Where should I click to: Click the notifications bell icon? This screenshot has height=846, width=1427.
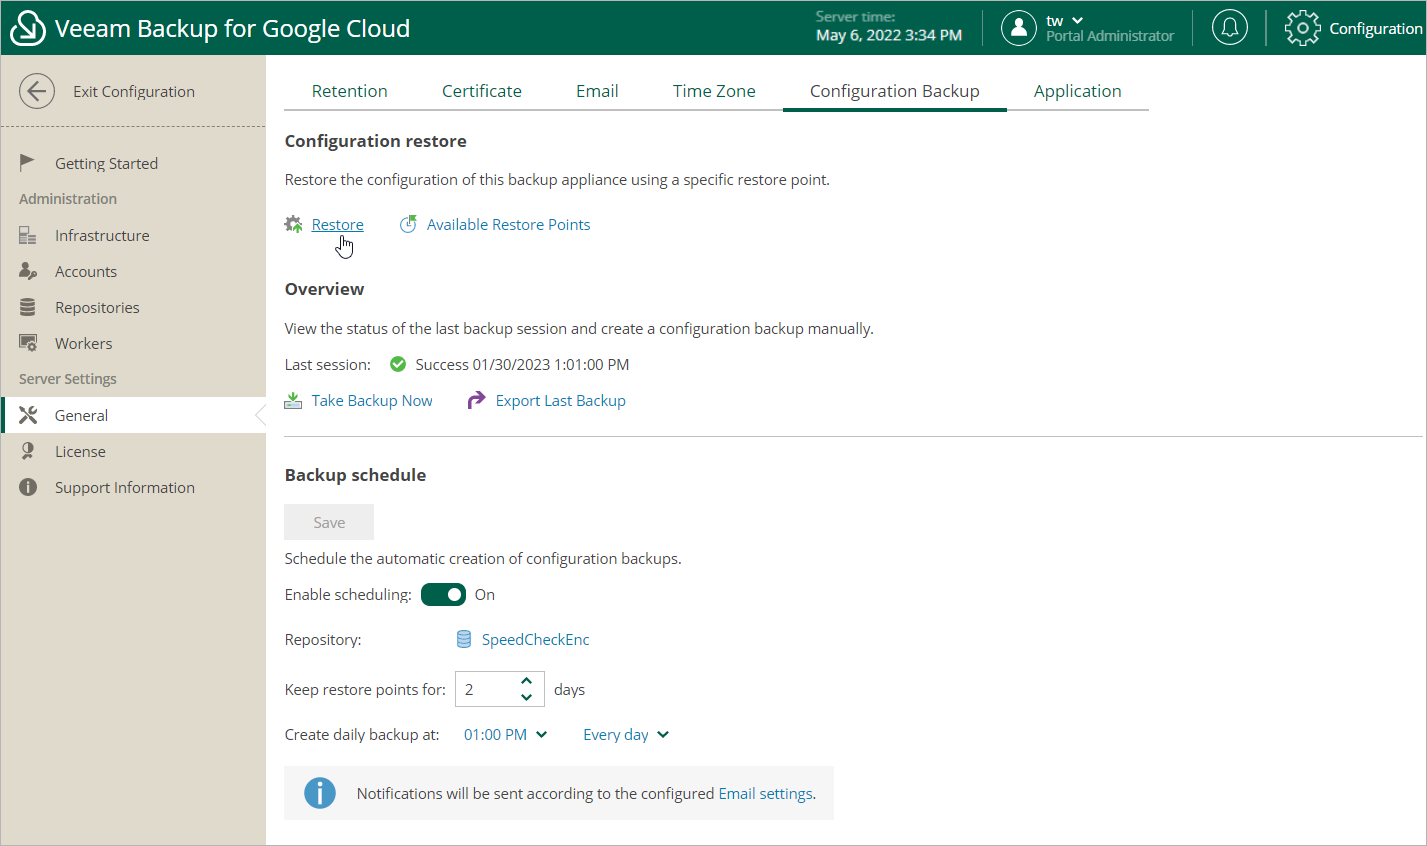pos(1229,28)
